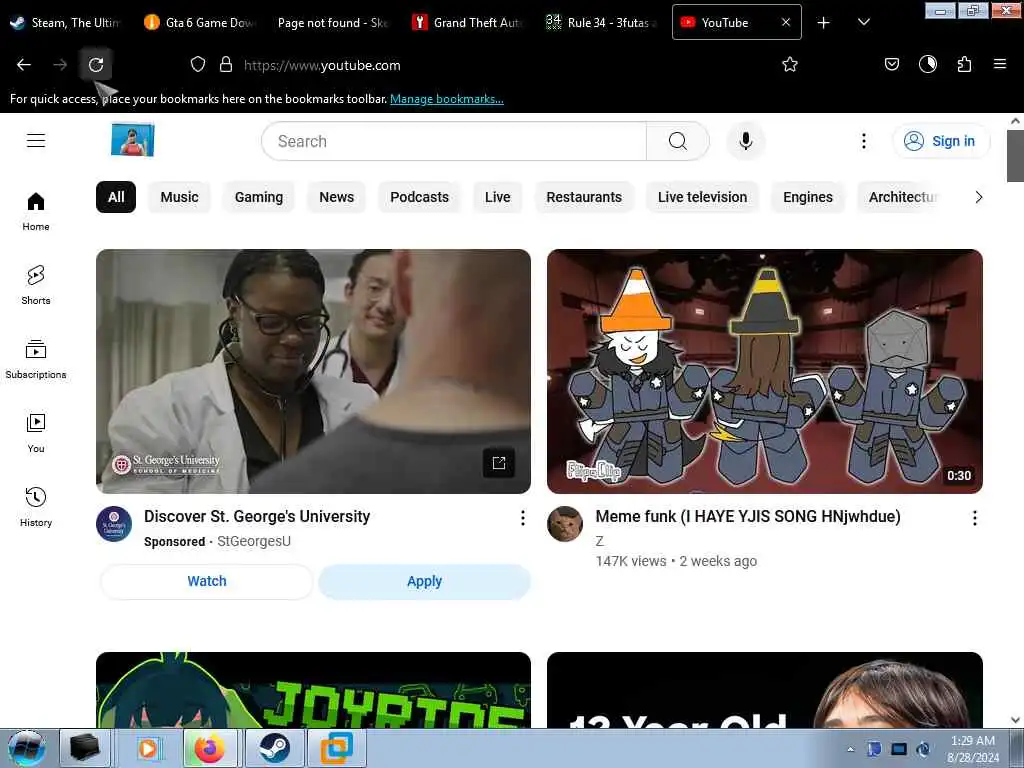The width and height of the screenshot is (1024, 768).
Task: Select the Music filter chip
Action: coord(180,197)
